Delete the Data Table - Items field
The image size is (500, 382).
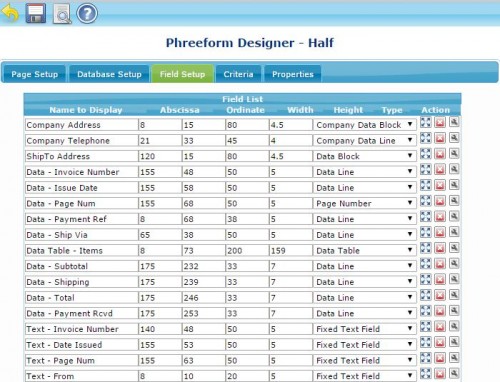(x=440, y=248)
